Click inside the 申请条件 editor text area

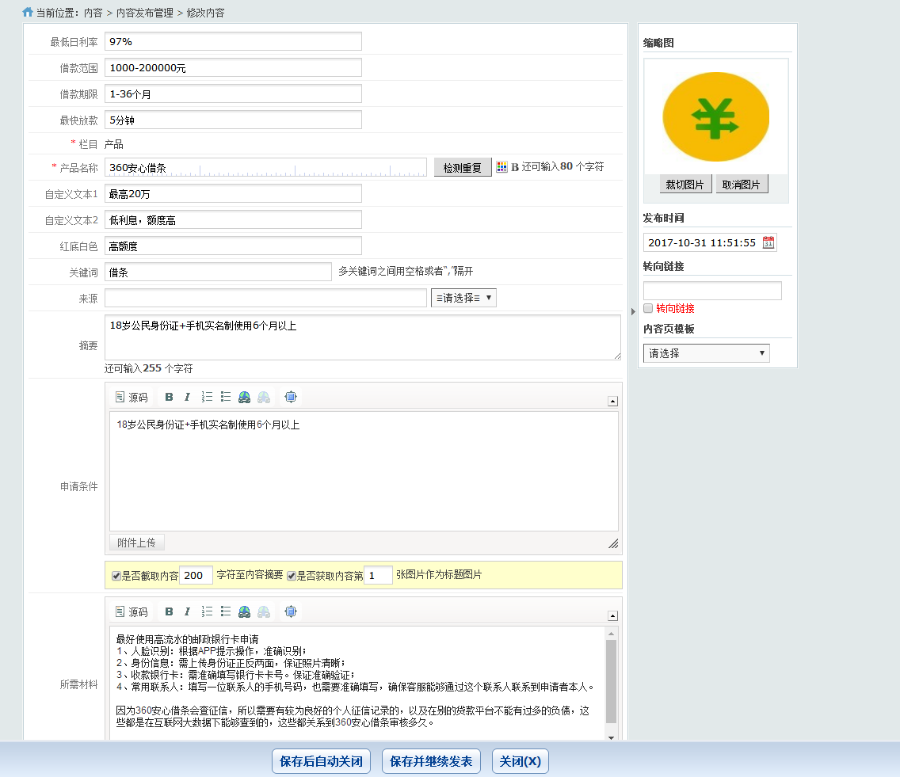coord(364,471)
